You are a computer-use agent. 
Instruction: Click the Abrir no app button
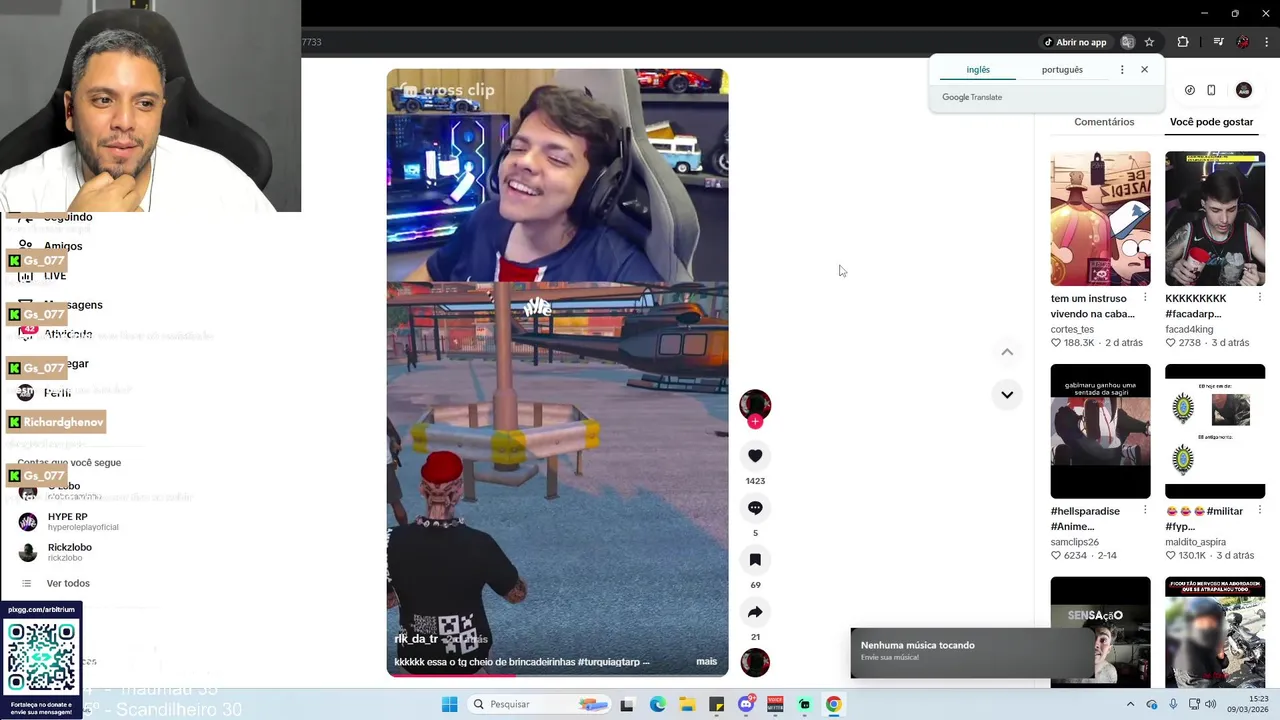(1075, 42)
